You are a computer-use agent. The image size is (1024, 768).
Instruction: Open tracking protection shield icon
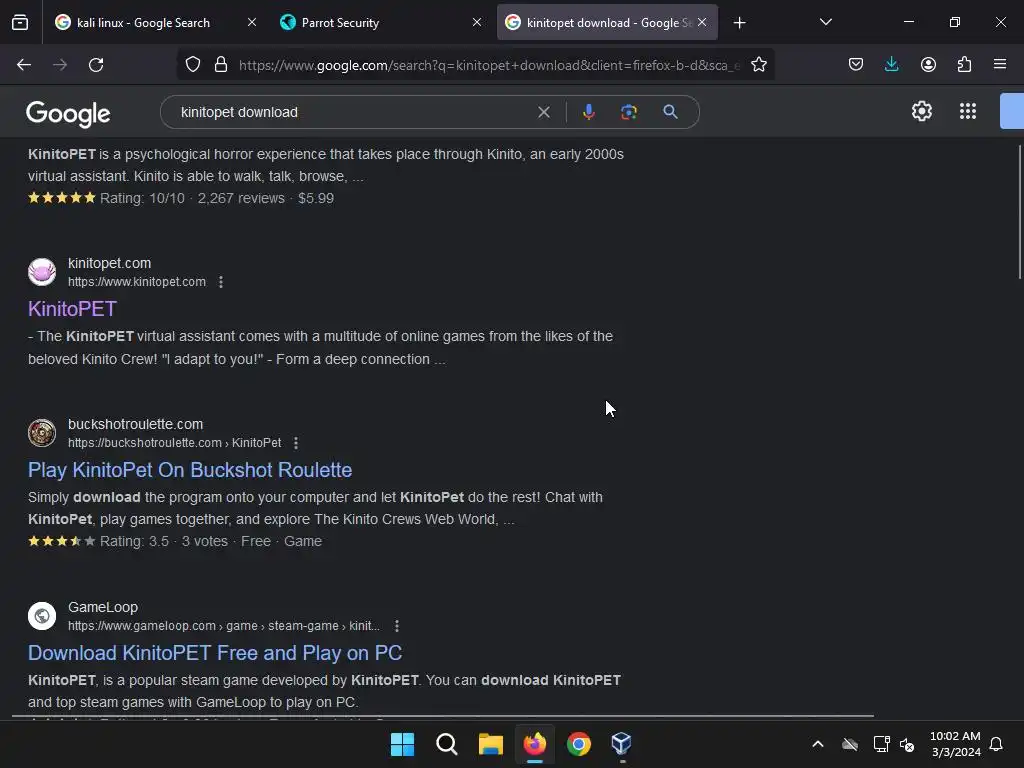coord(193,65)
